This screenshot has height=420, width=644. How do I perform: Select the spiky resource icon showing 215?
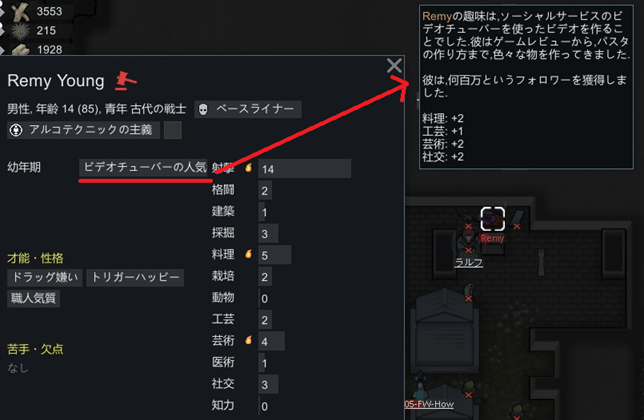(x=20, y=30)
